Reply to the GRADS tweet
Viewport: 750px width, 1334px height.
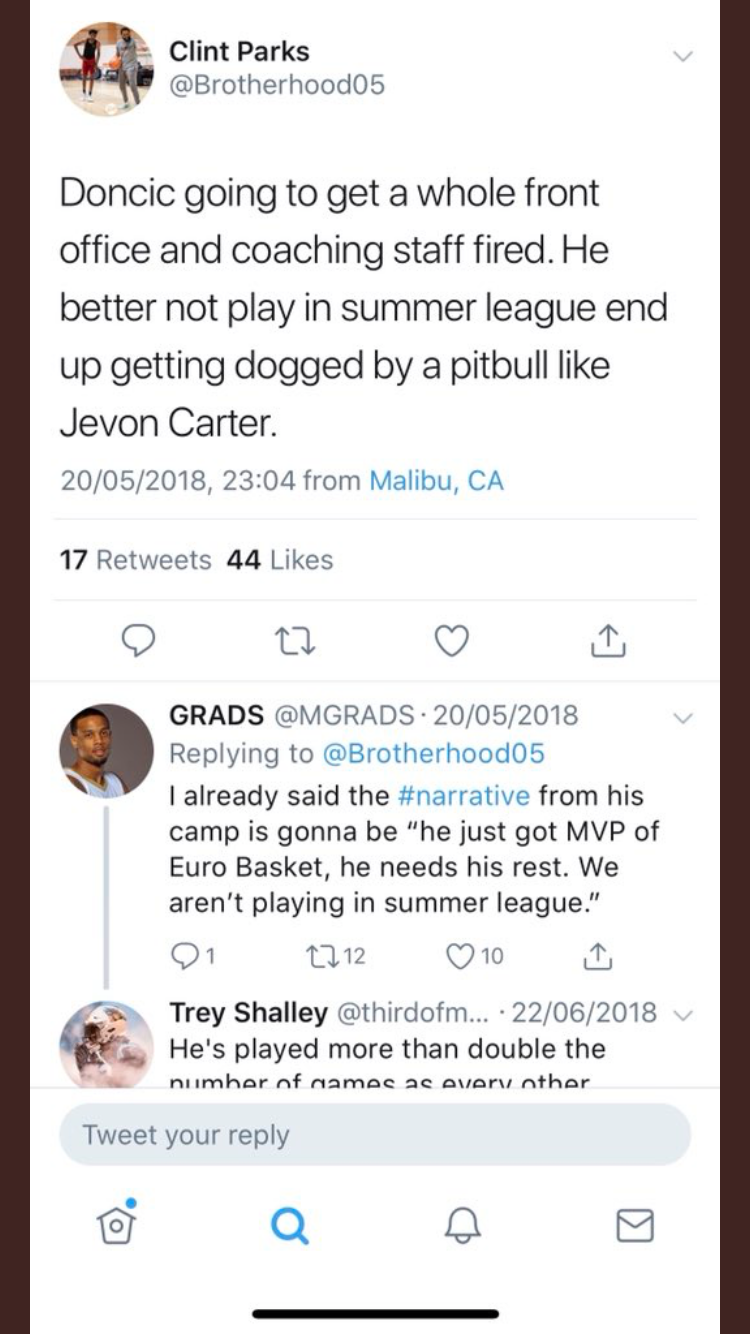(x=183, y=957)
